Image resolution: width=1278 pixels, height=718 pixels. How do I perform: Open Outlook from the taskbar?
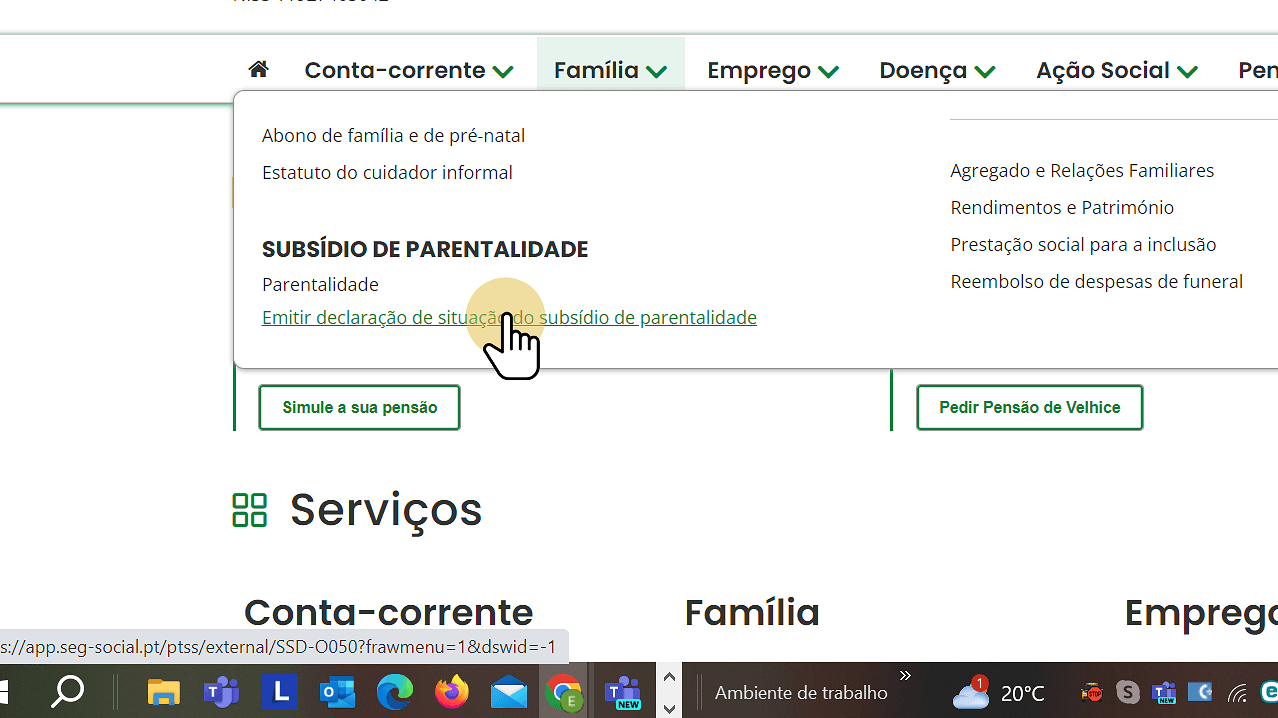(337, 692)
